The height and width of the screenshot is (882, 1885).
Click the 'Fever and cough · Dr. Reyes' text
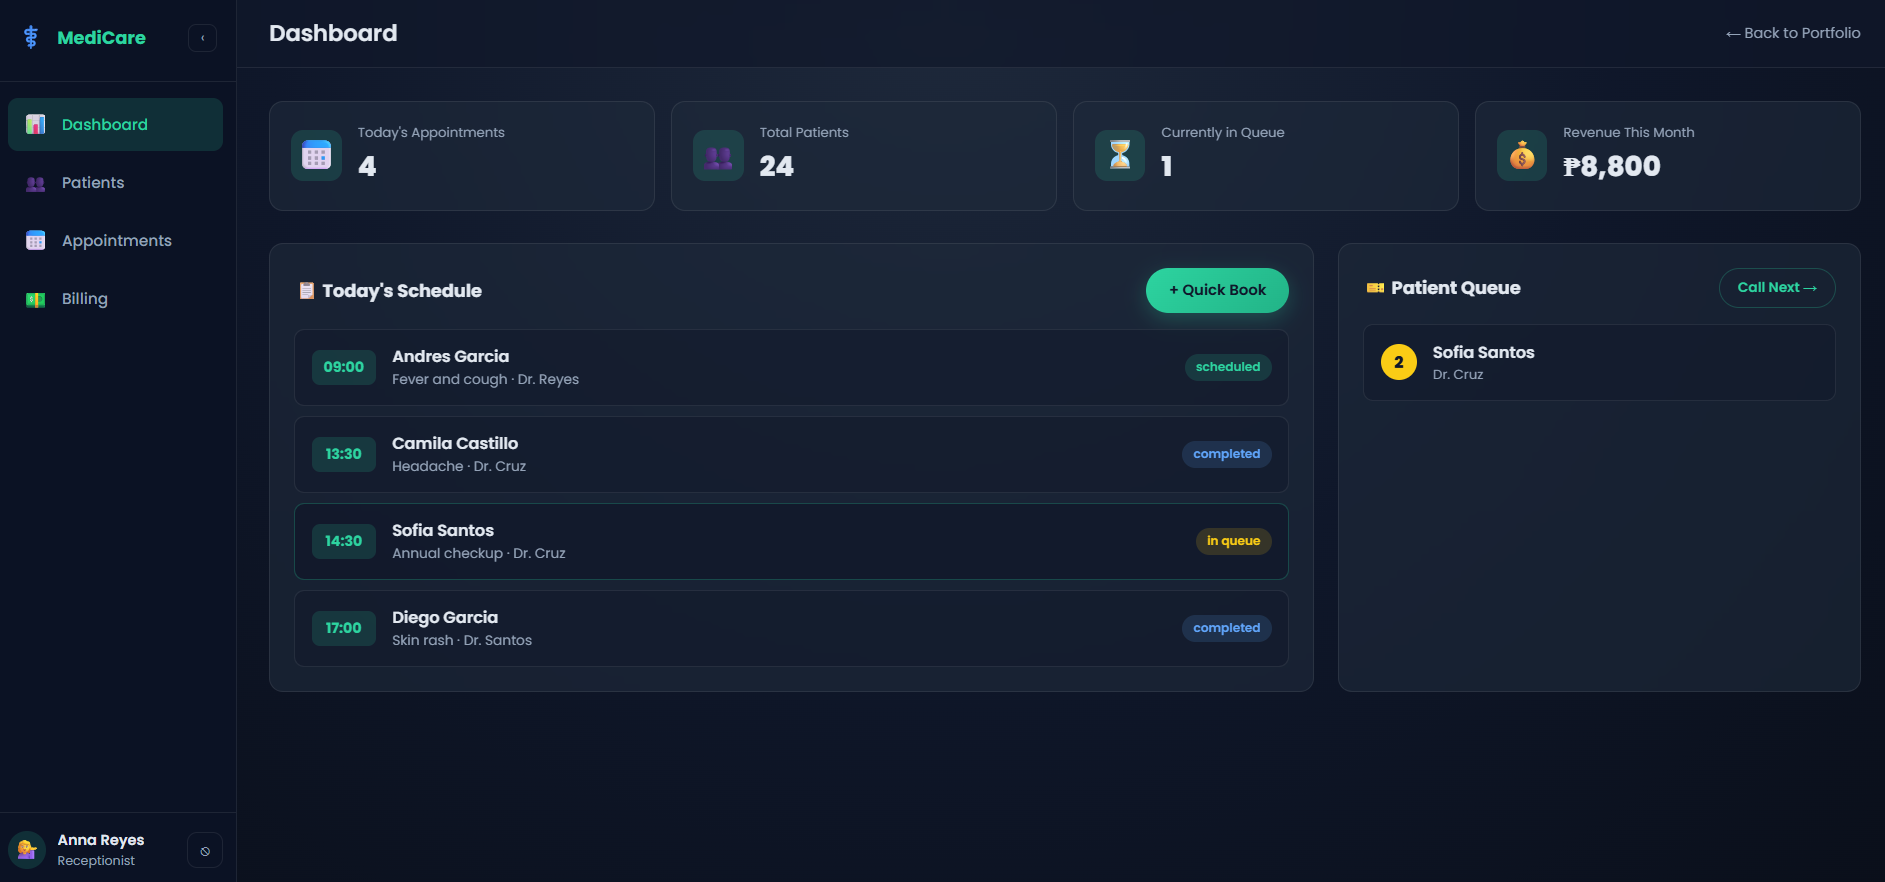(x=485, y=380)
